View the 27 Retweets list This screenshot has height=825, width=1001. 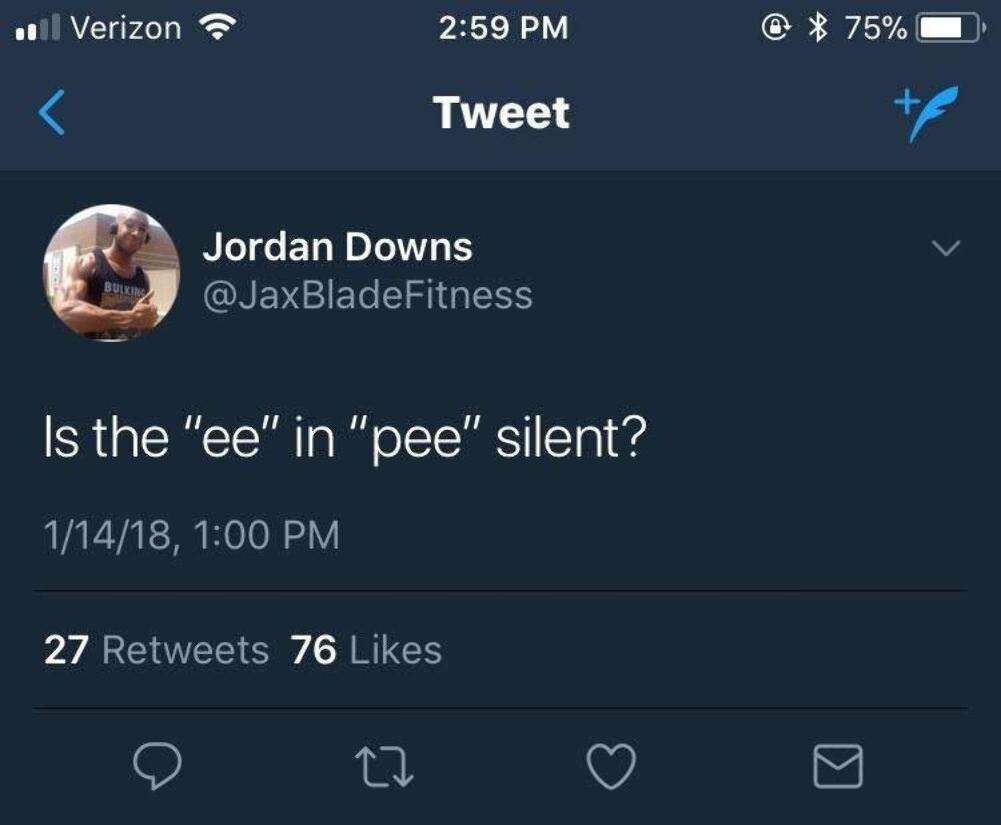[x=157, y=650]
